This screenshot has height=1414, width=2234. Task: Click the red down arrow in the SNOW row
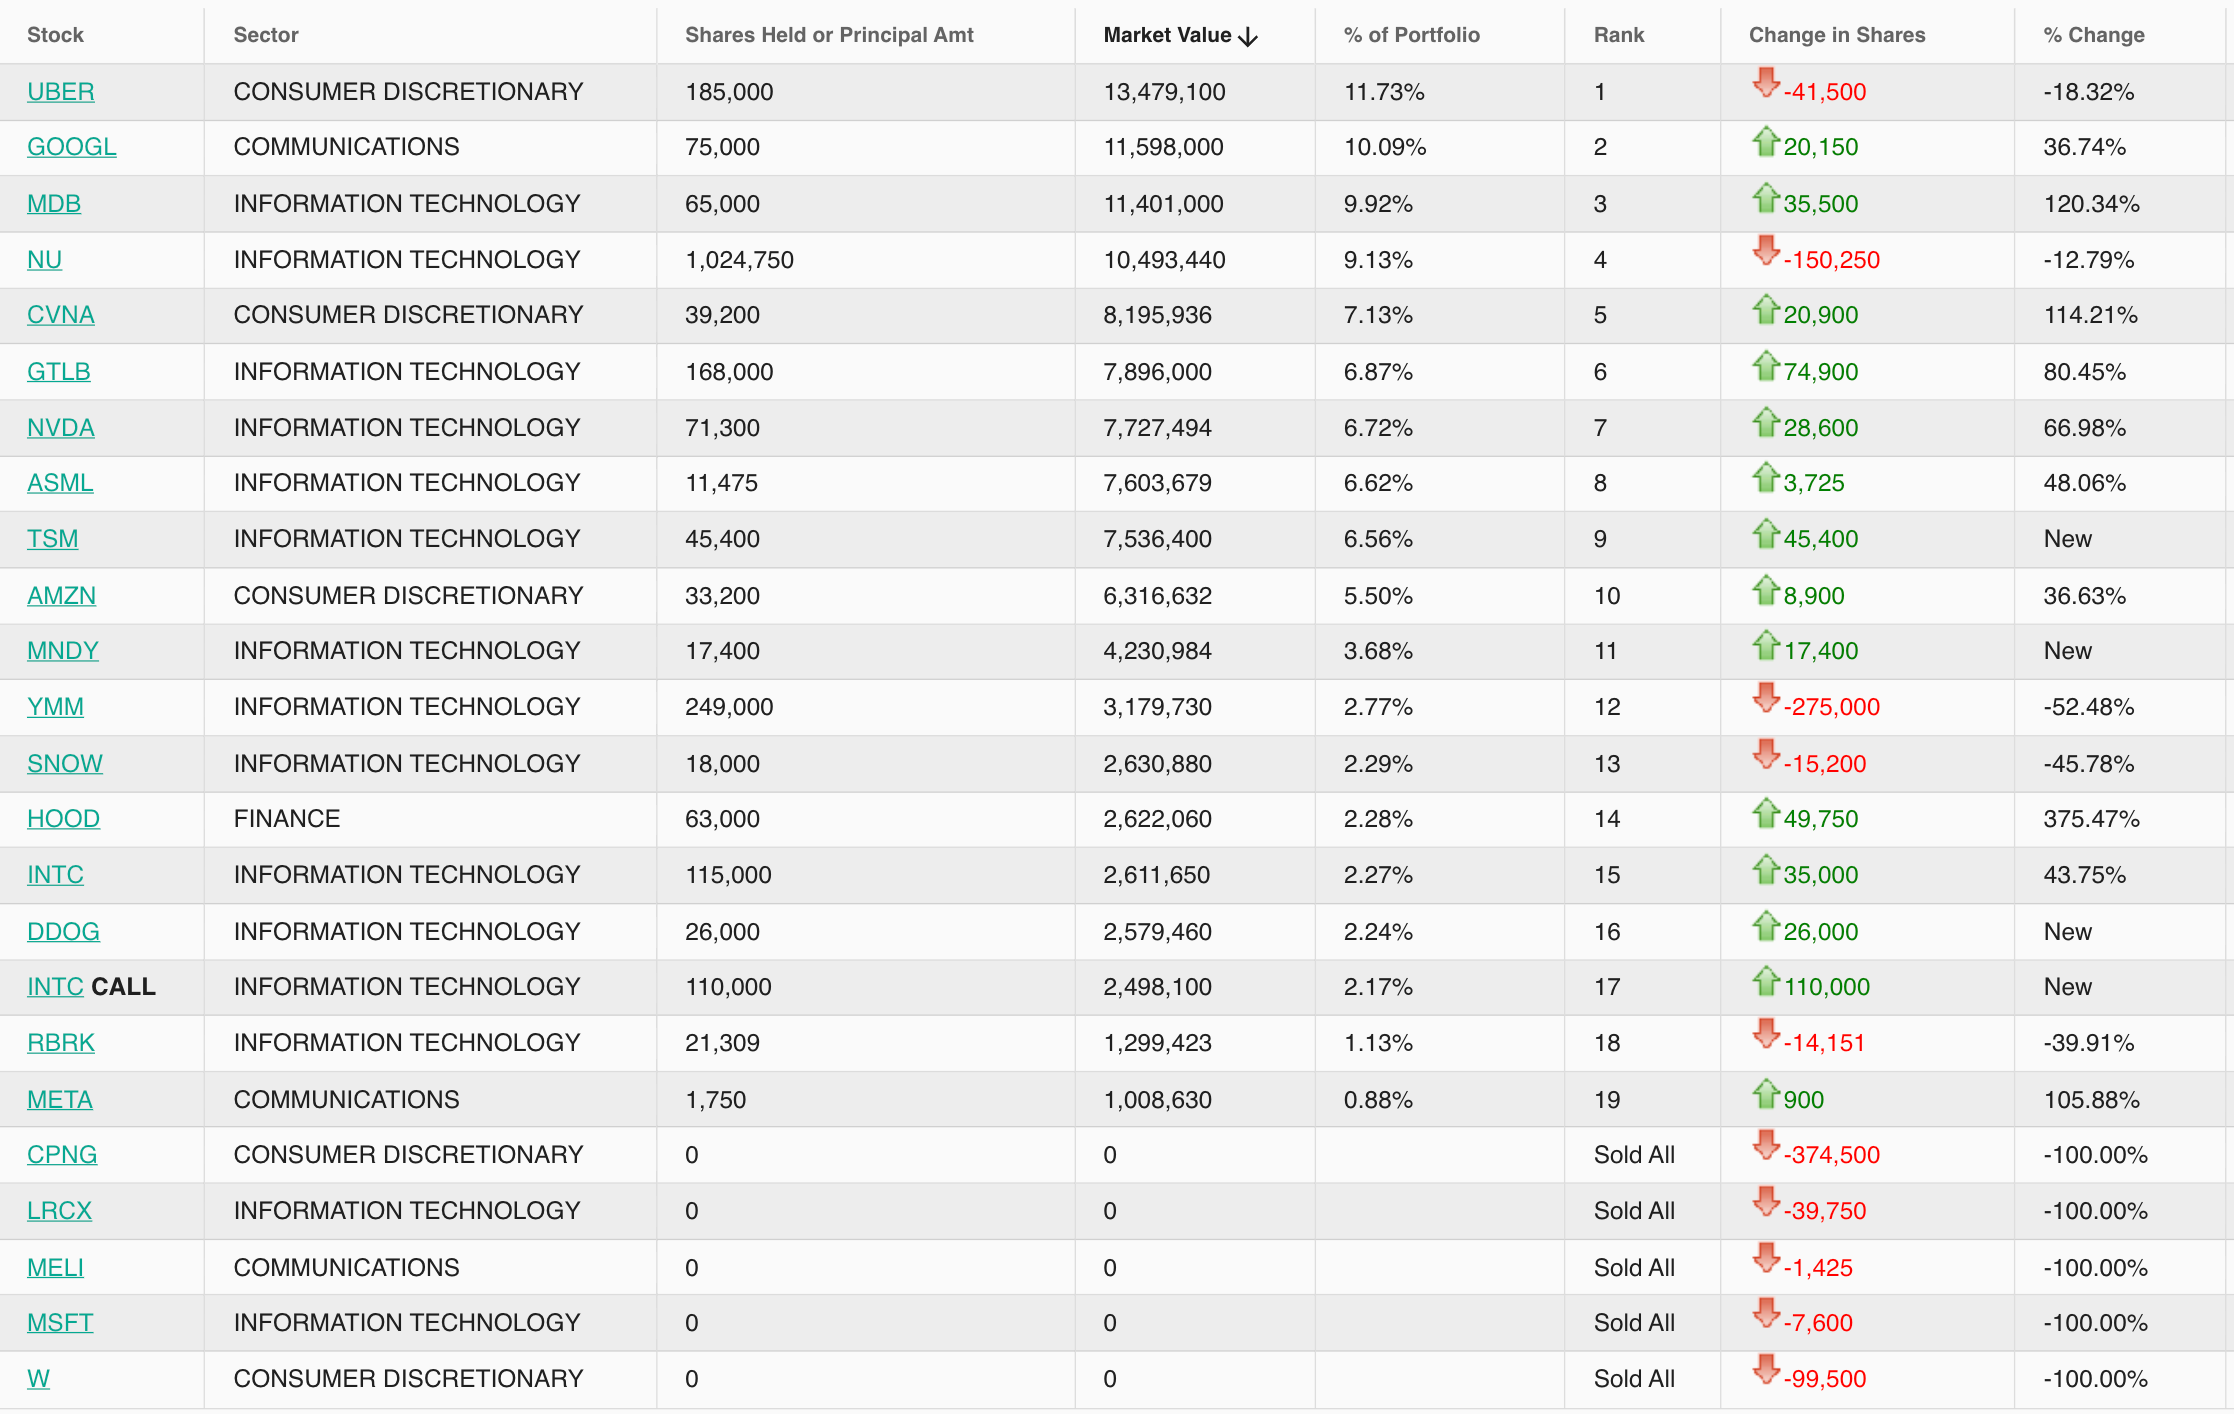(x=1766, y=755)
